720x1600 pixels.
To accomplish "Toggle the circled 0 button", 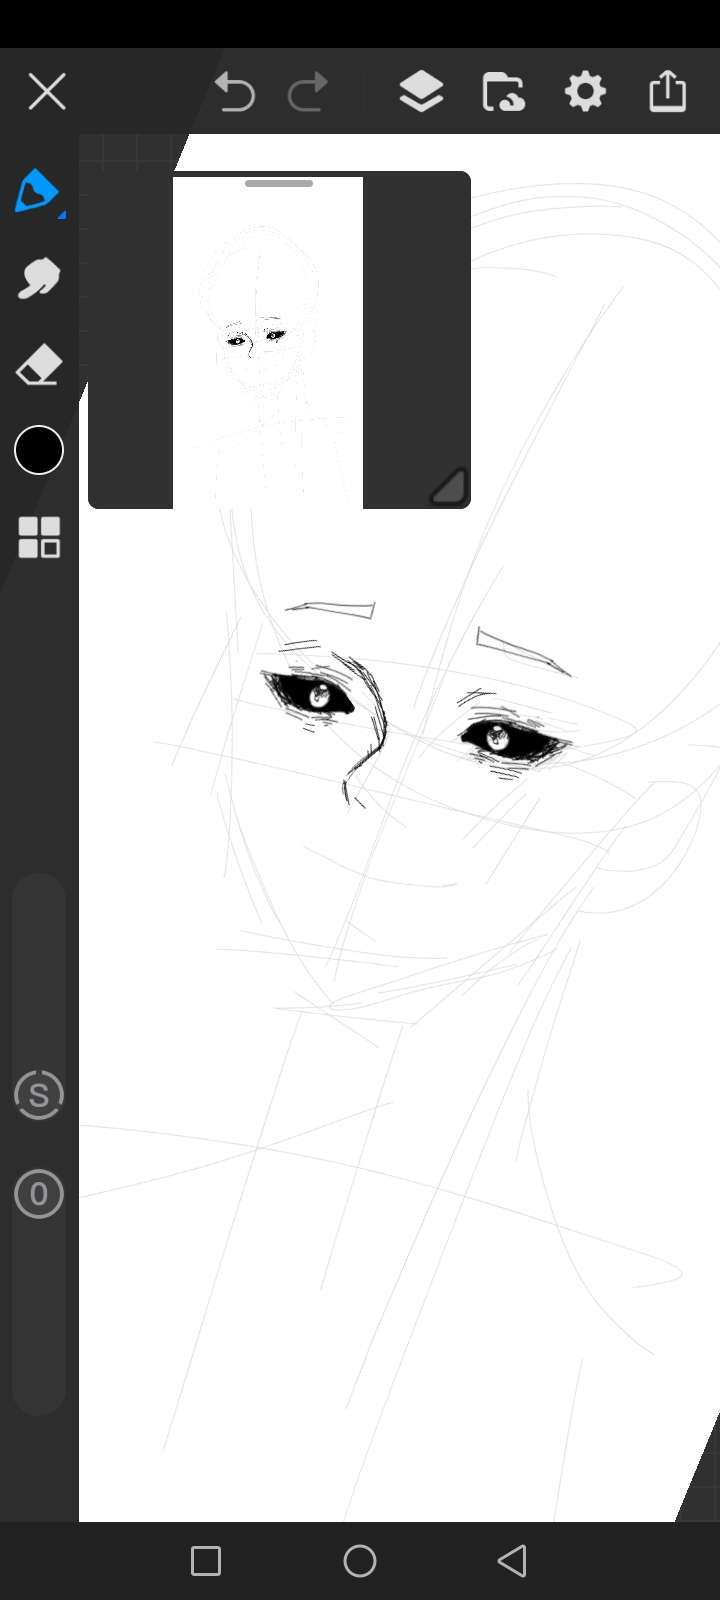I will (39, 1194).
